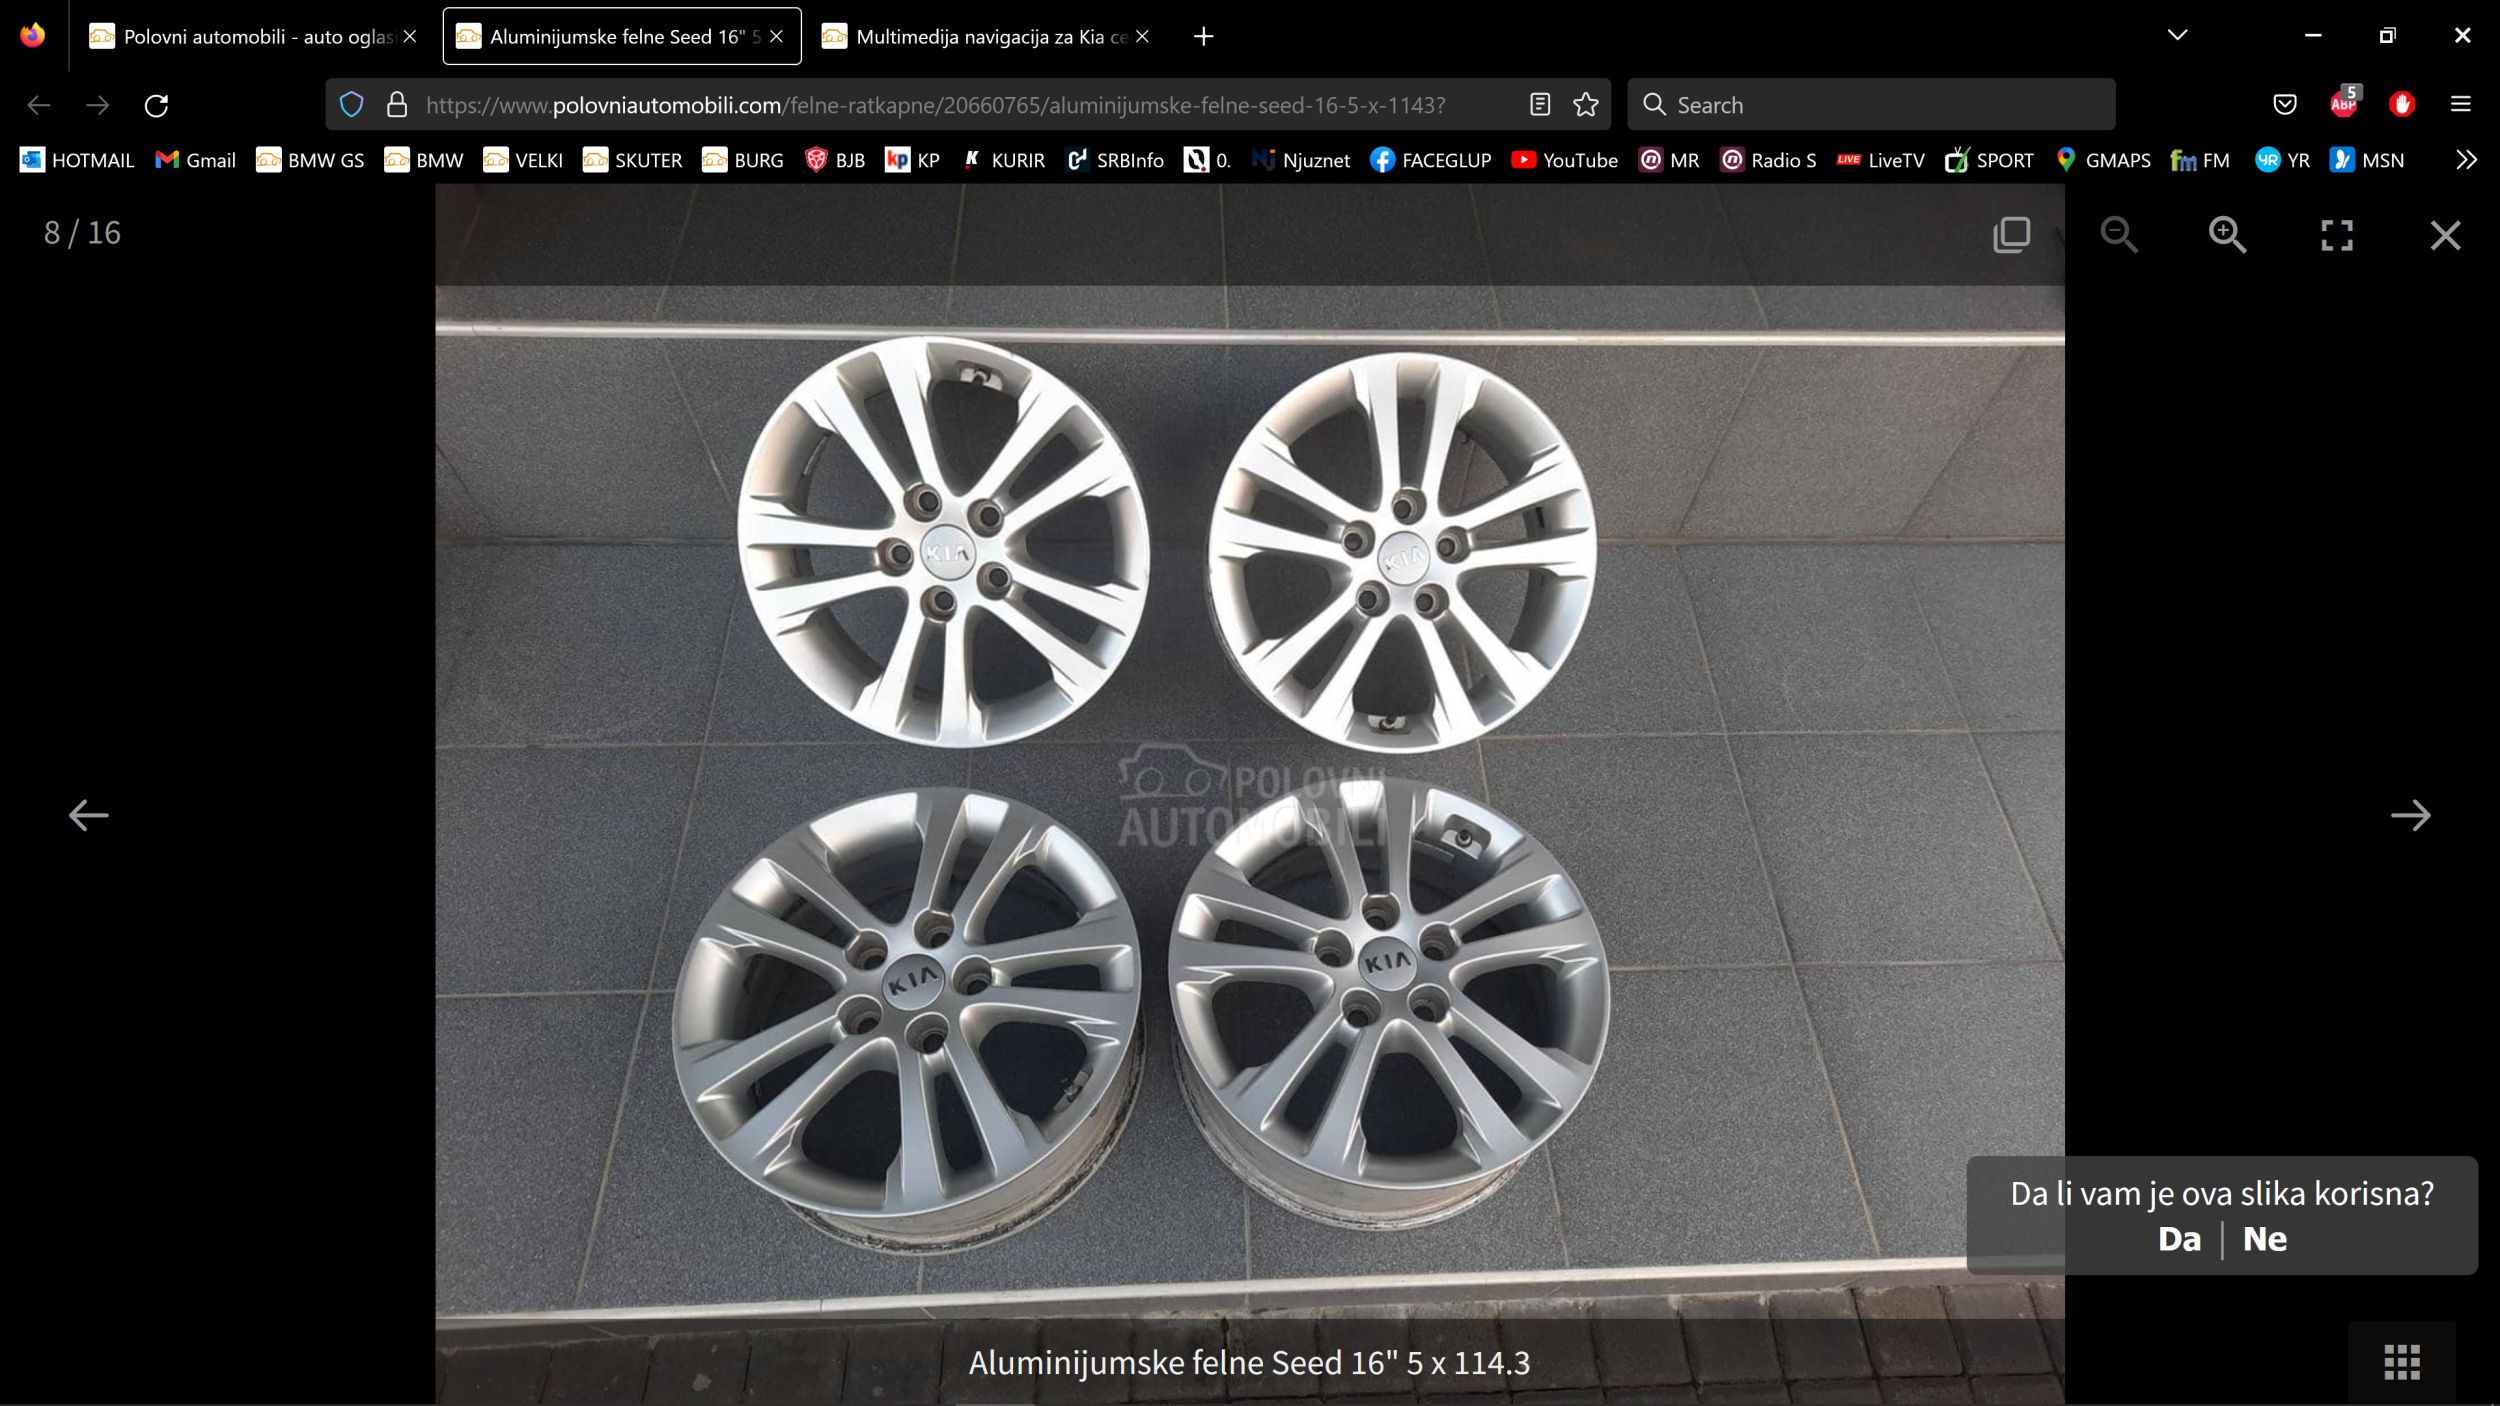Screen dimensions: 2500x1406
Task: Bookmark this page with star
Action: click(1586, 105)
